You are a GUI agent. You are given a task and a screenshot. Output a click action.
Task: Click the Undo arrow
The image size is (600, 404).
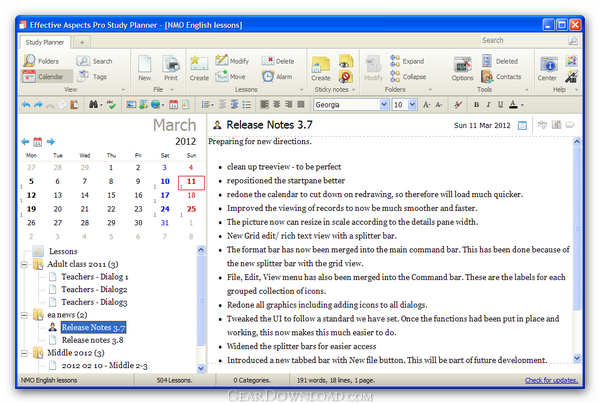coord(26,104)
